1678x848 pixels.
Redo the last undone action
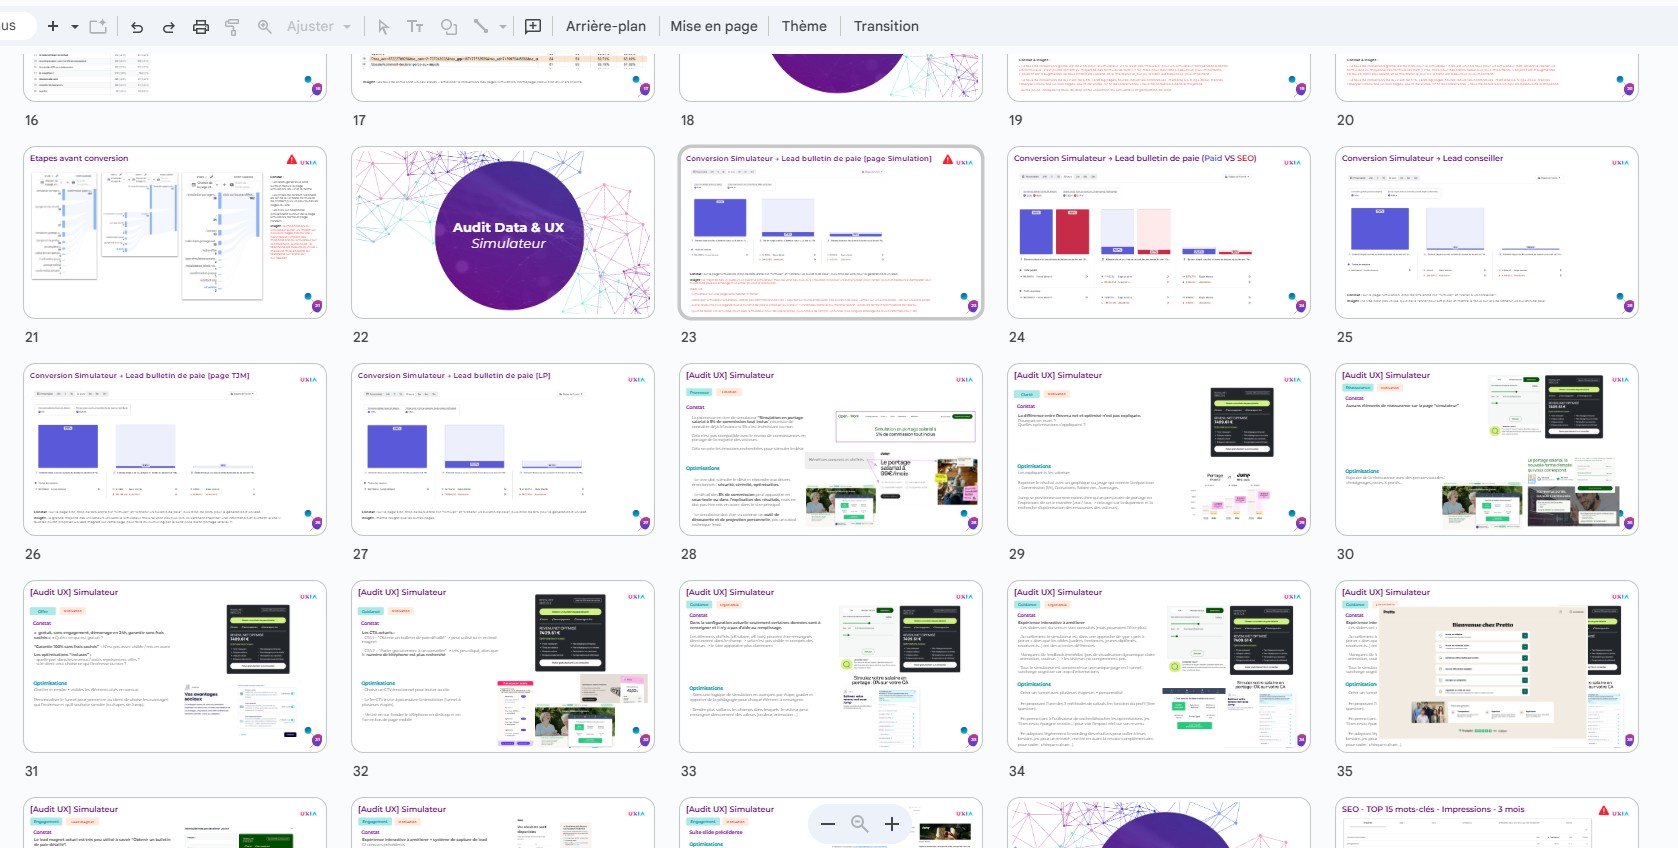point(168,27)
